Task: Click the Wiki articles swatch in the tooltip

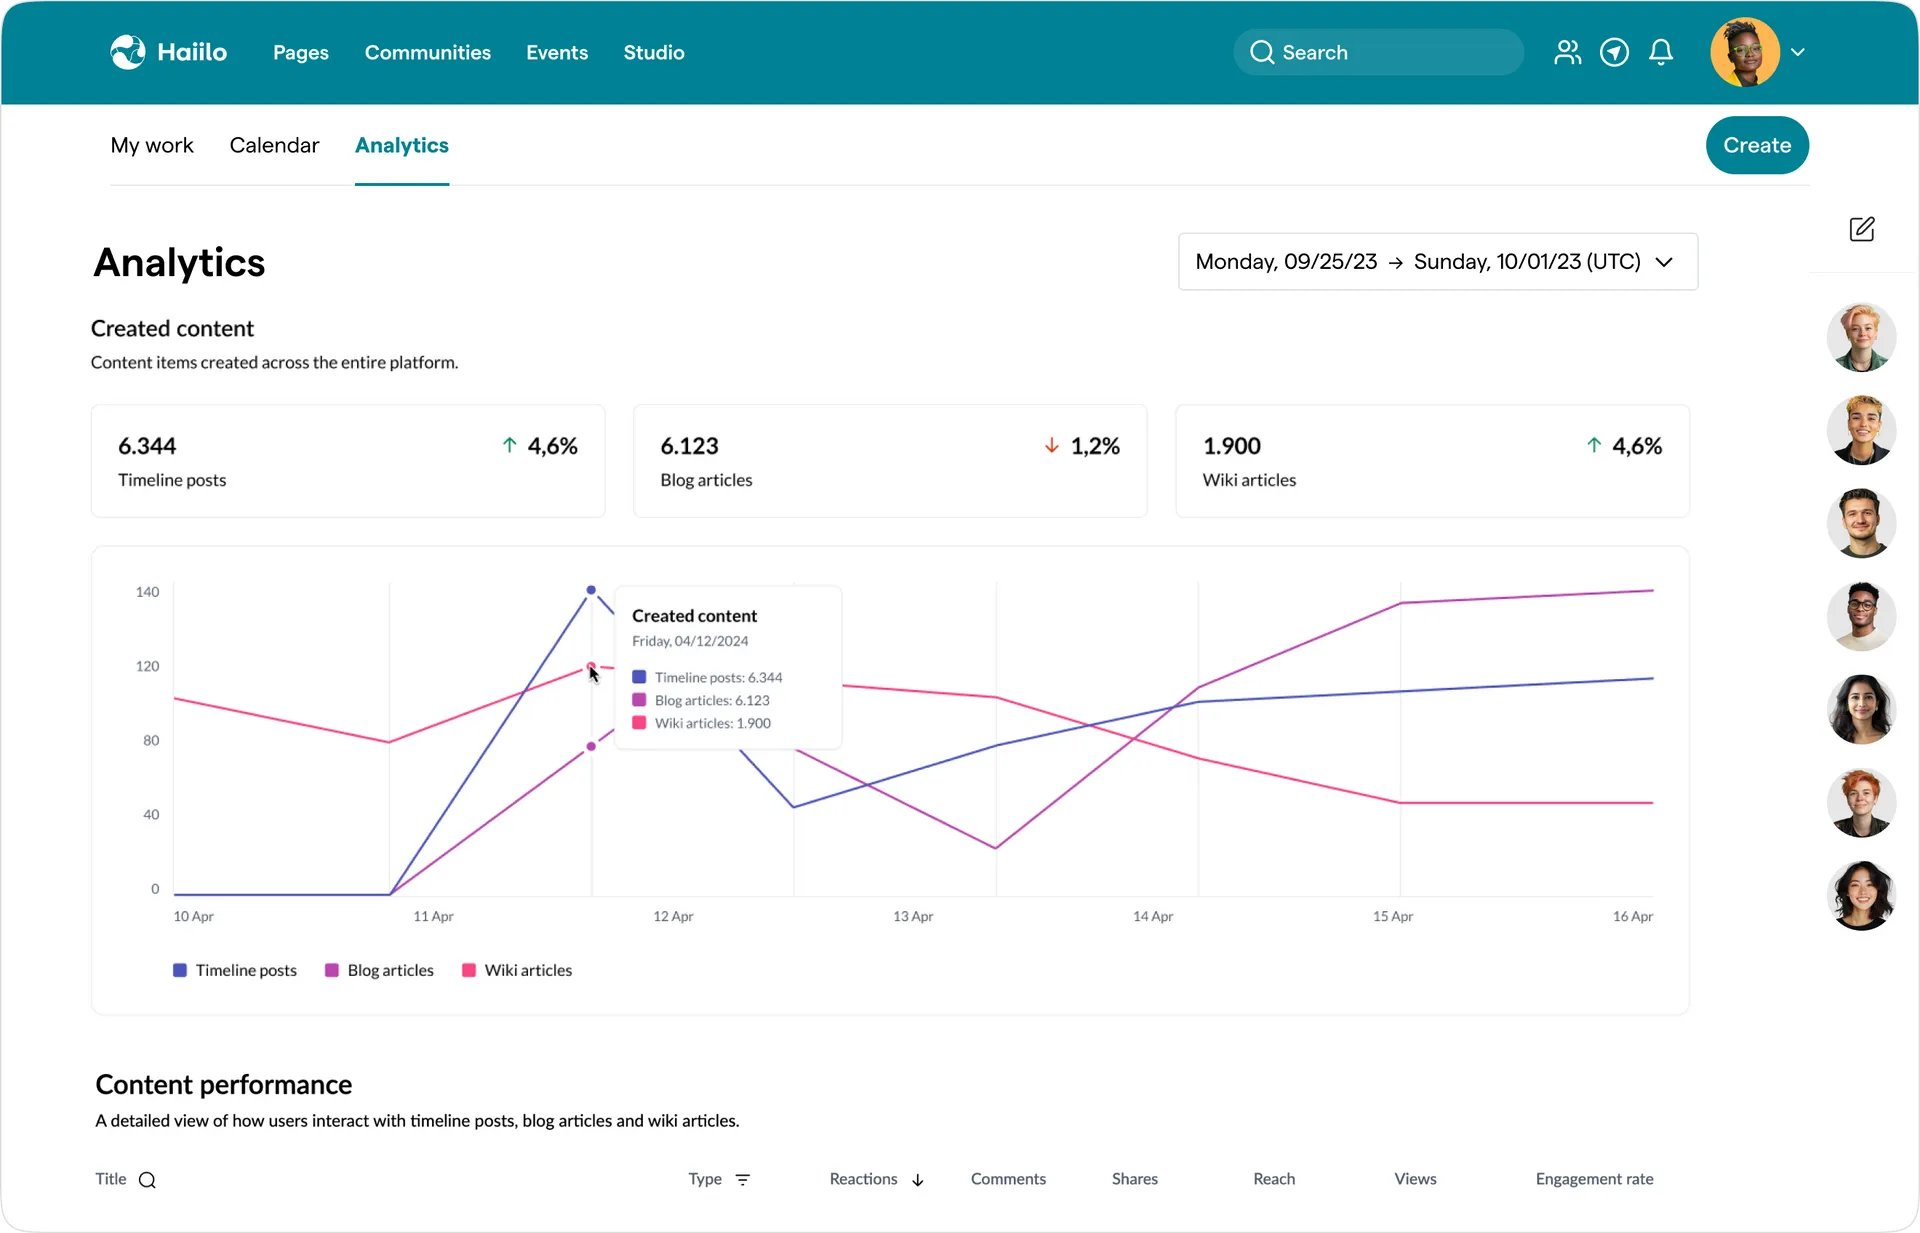Action: click(x=639, y=723)
